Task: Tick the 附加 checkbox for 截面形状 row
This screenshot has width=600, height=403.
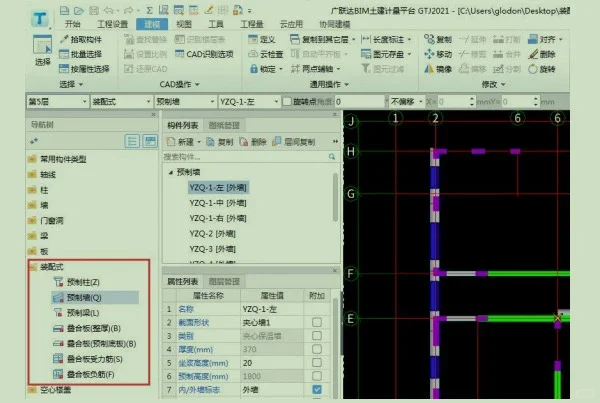Action: click(316, 322)
